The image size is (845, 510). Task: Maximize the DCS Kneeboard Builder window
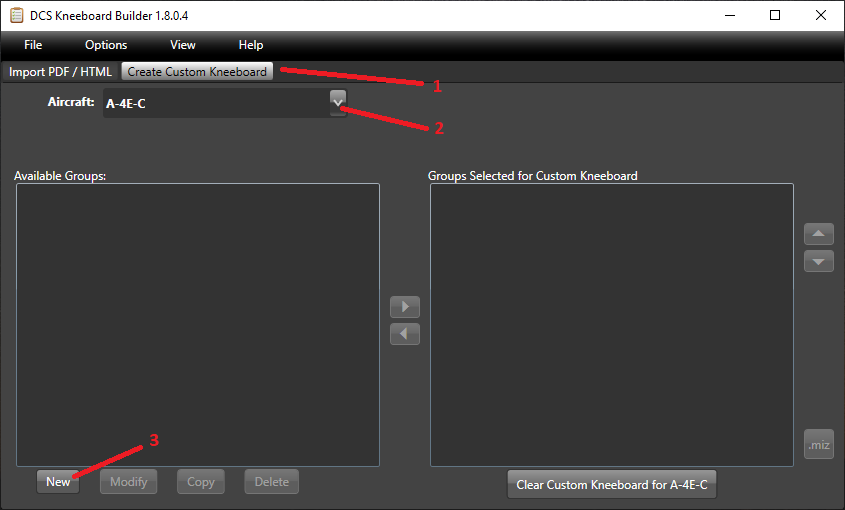[x=775, y=15]
